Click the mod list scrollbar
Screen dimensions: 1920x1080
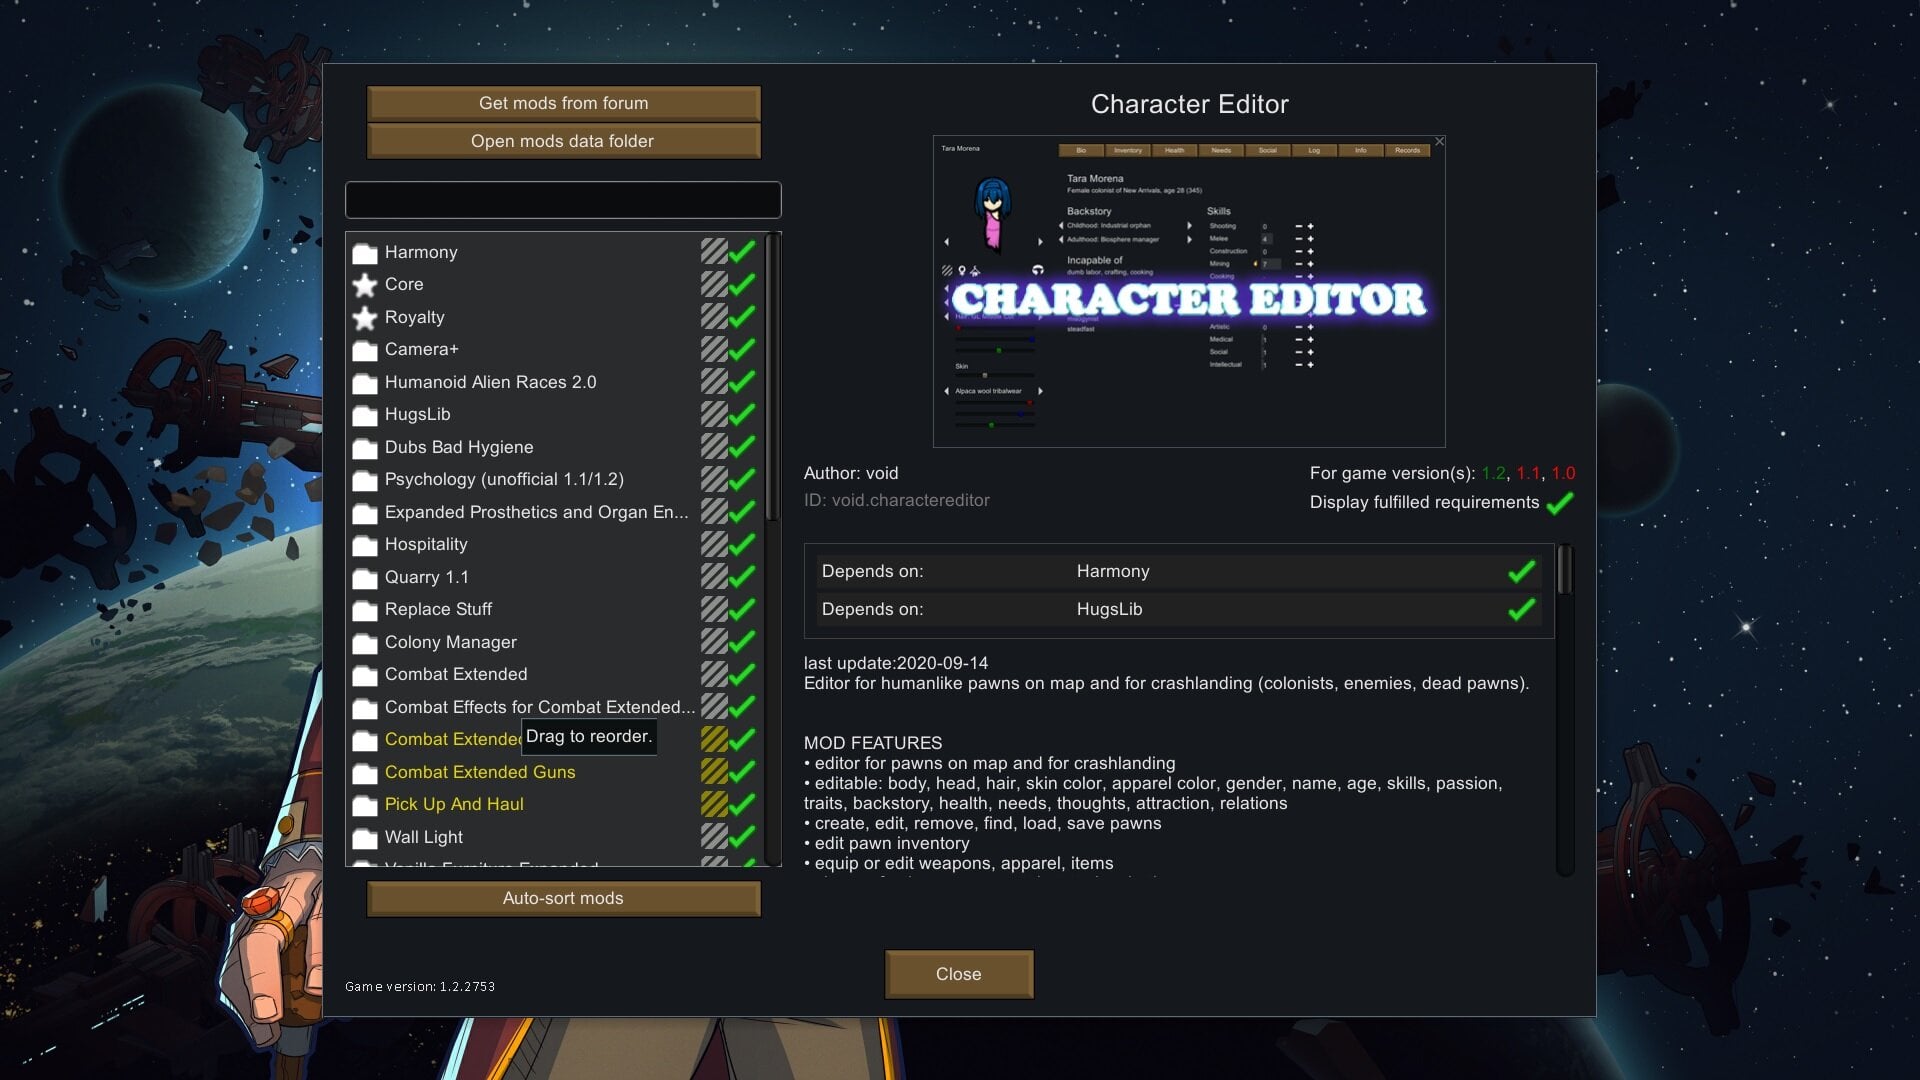(x=771, y=378)
